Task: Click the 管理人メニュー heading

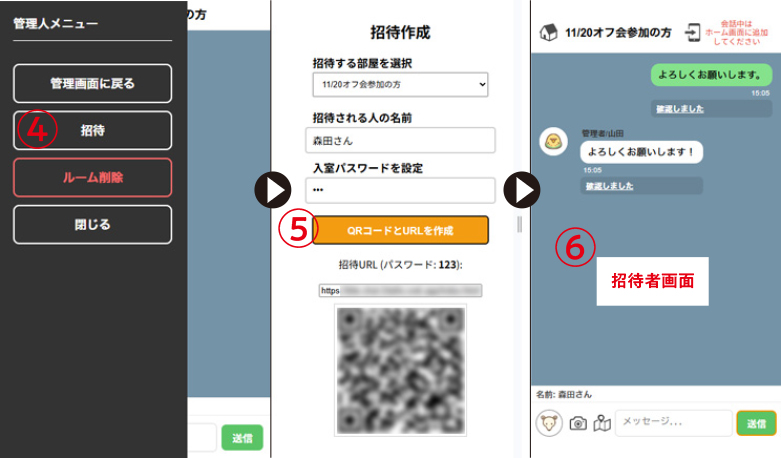Action: 56,23
